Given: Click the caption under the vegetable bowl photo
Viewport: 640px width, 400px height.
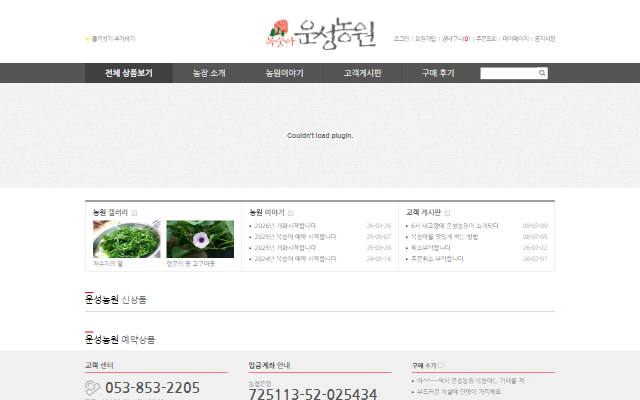Looking at the screenshot, I should click(108, 264).
